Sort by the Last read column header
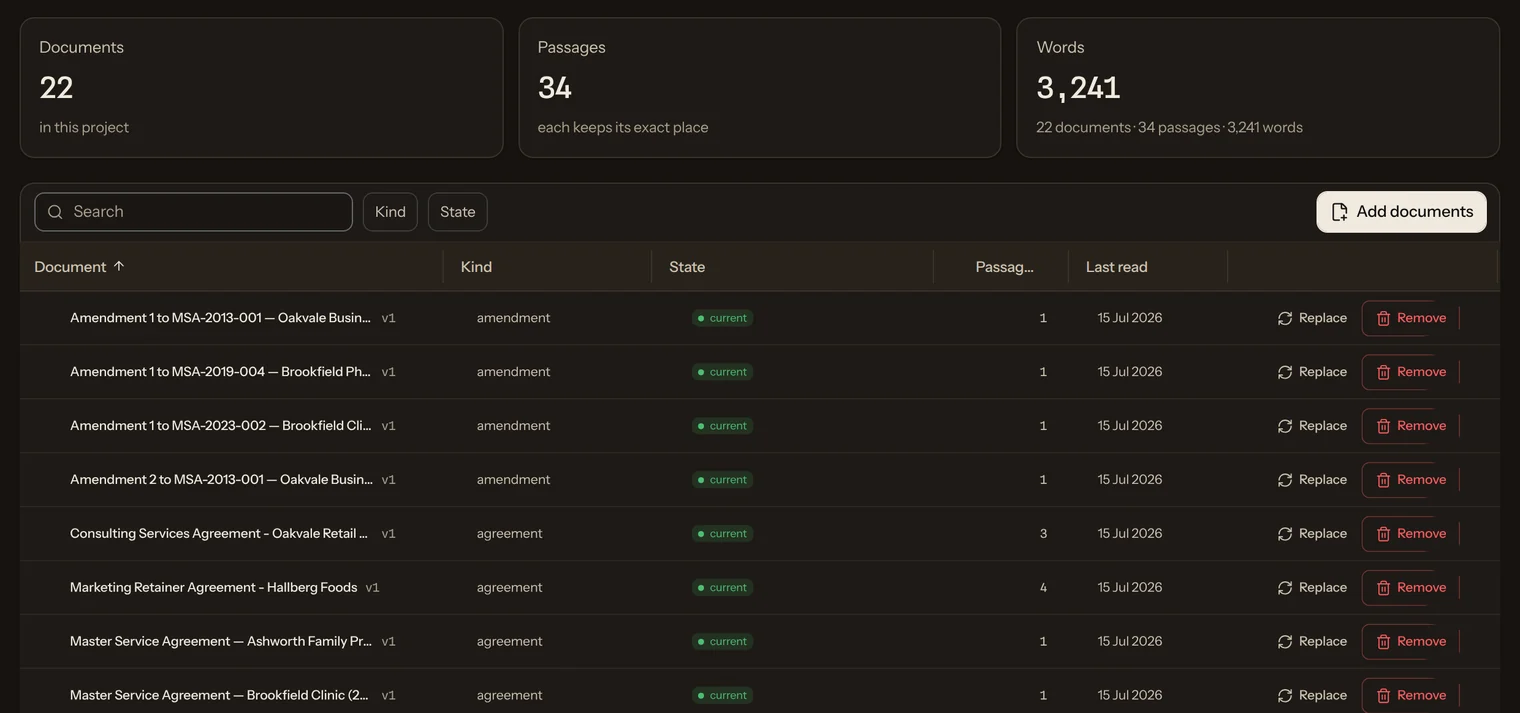This screenshot has width=1520, height=713. (1116, 267)
